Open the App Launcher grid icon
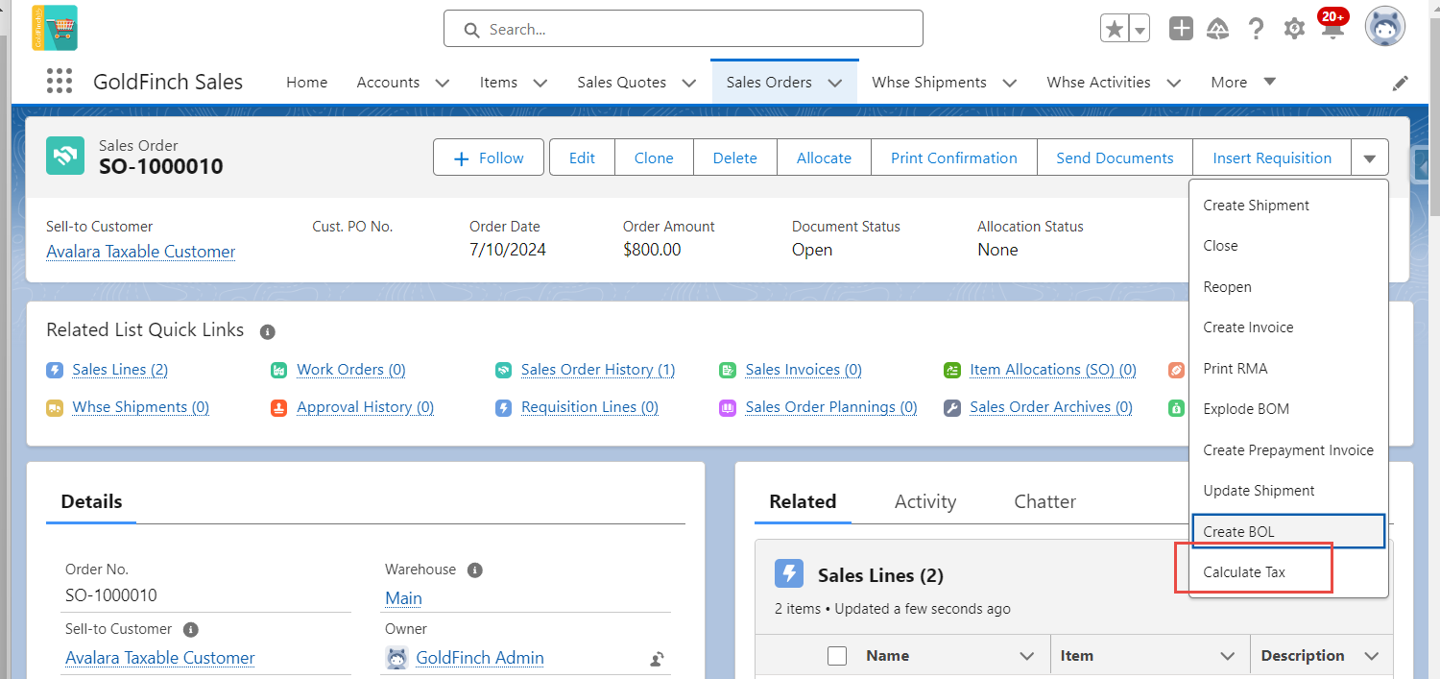1440x679 pixels. click(x=60, y=81)
